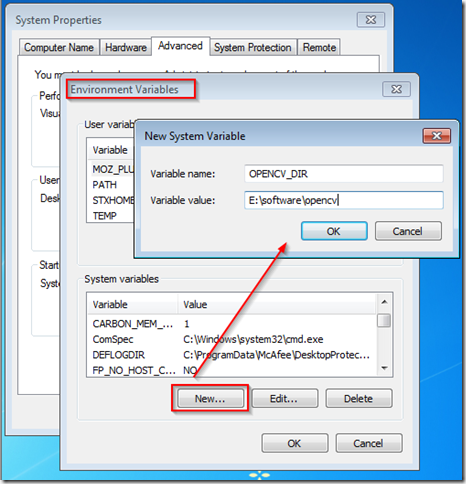Select the ComSpec system variable row

tap(232, 339)
